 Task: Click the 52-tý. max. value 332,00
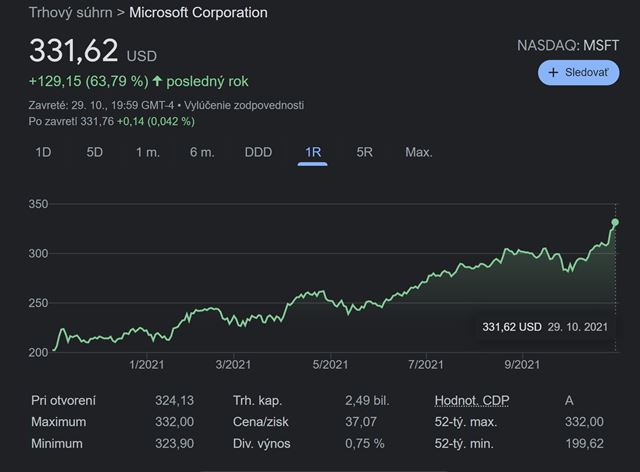pos(584,422)
